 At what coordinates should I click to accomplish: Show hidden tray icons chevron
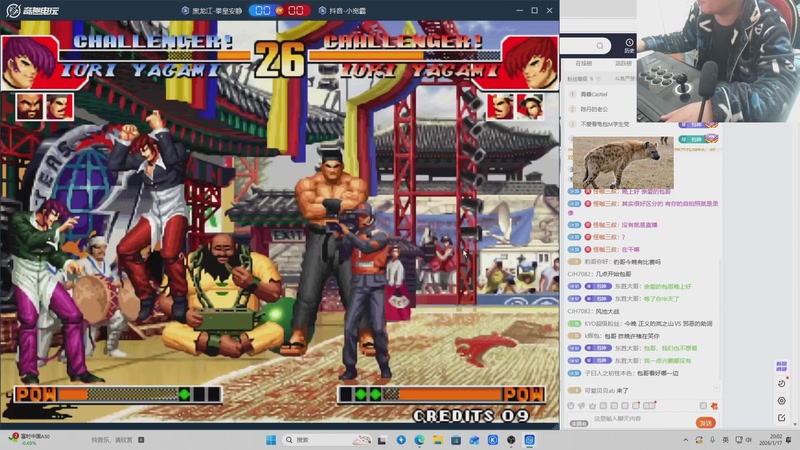tap(686, 440)
